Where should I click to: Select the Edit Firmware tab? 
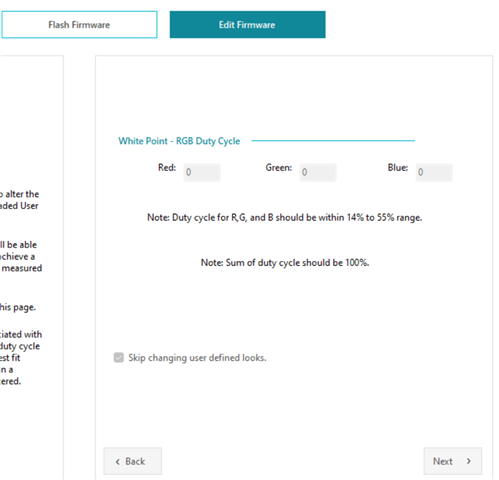(x=247, y=25)
